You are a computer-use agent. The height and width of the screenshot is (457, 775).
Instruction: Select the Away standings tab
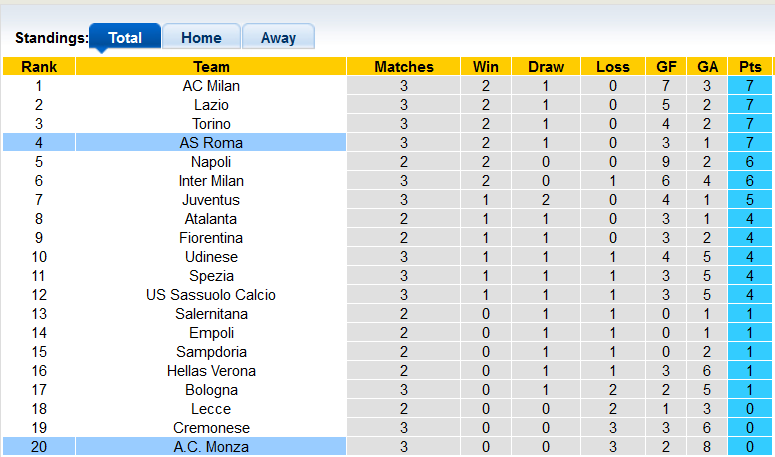click(278, 38)
